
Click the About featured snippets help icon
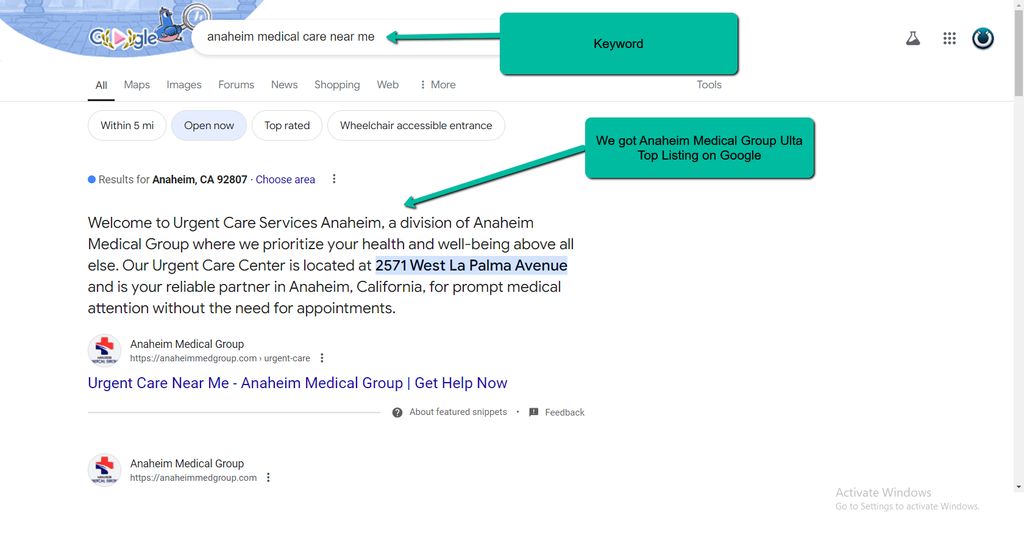pos(397,412)
